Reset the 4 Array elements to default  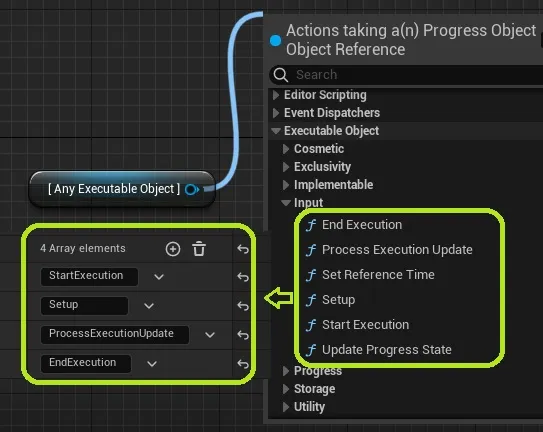243,249
